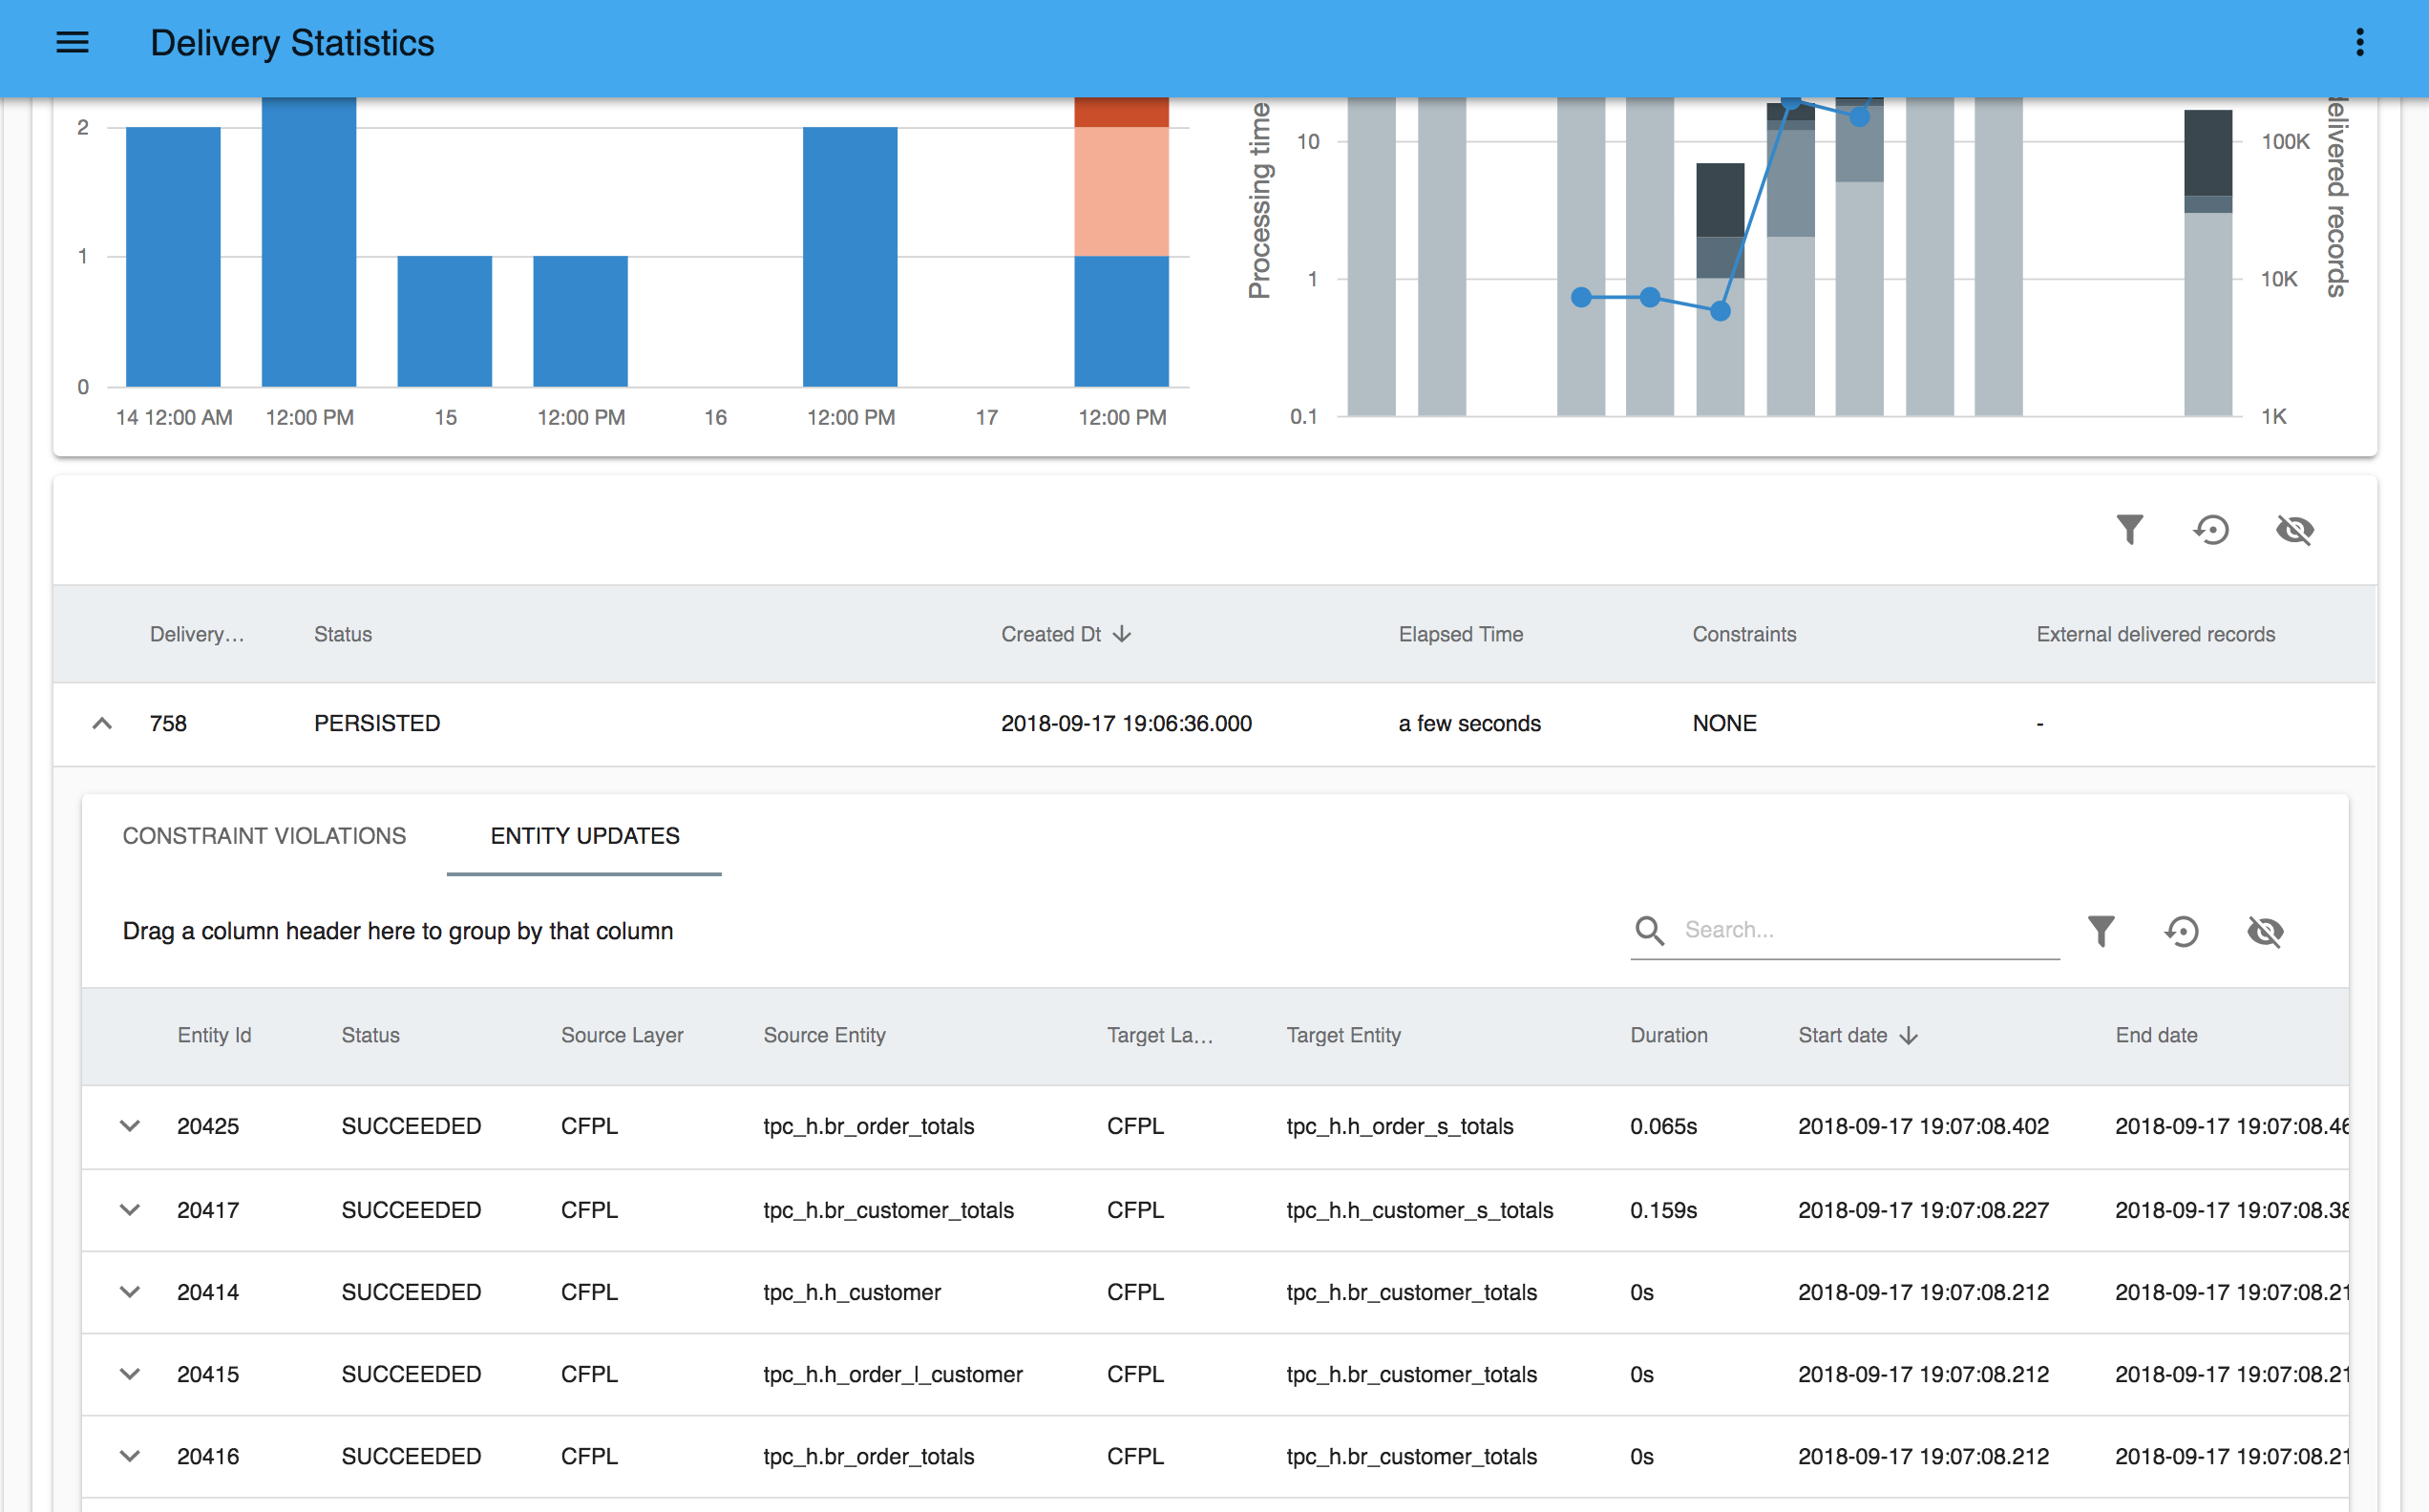Toggle column visibility in deliveries toolbar
Image resolution: width=2429 pixels, height=1512 pixels.
2295,529
